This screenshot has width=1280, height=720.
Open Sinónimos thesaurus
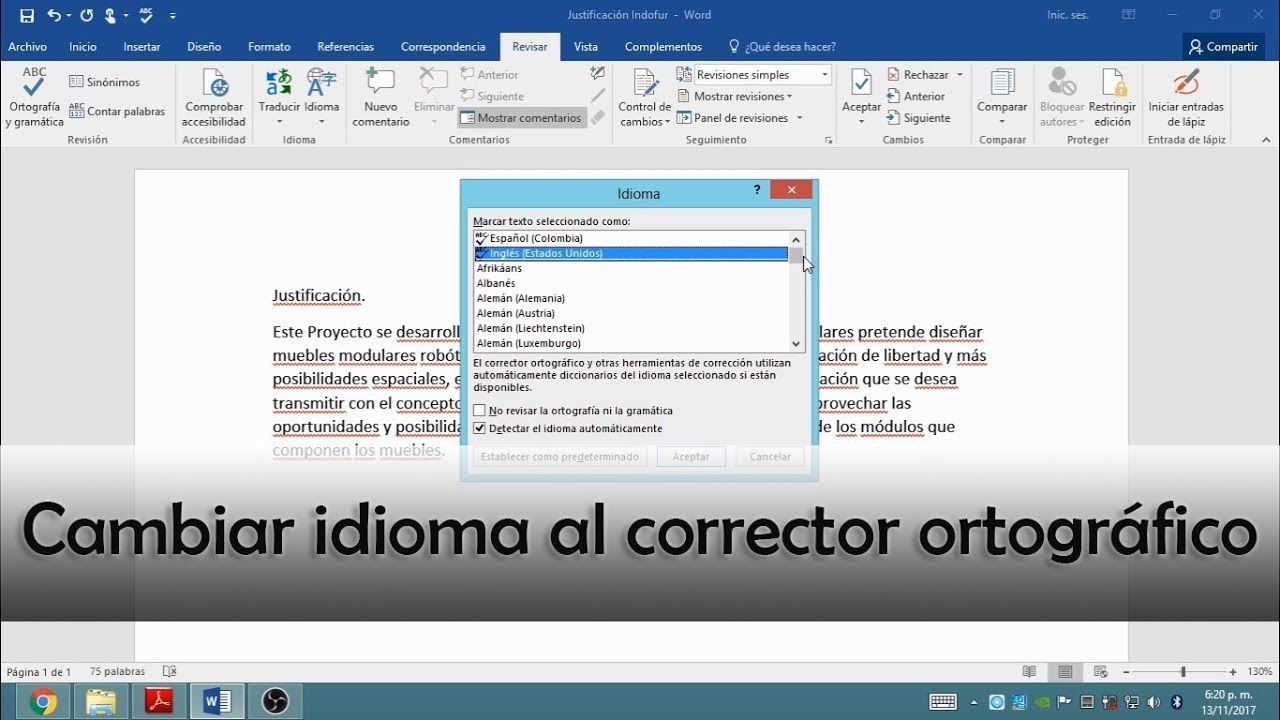104,82
